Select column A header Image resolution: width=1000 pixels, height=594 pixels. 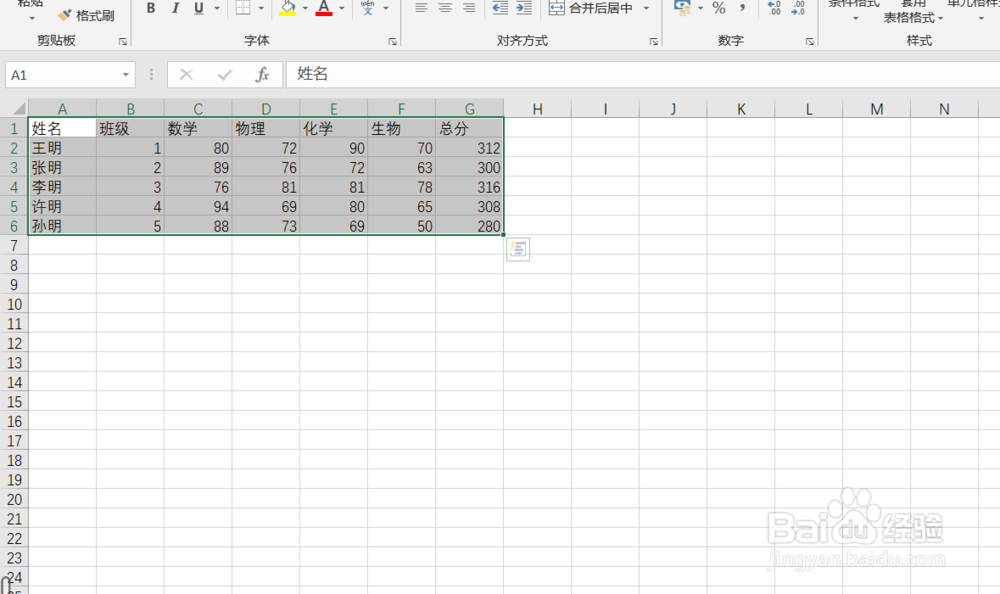[62, 109]
